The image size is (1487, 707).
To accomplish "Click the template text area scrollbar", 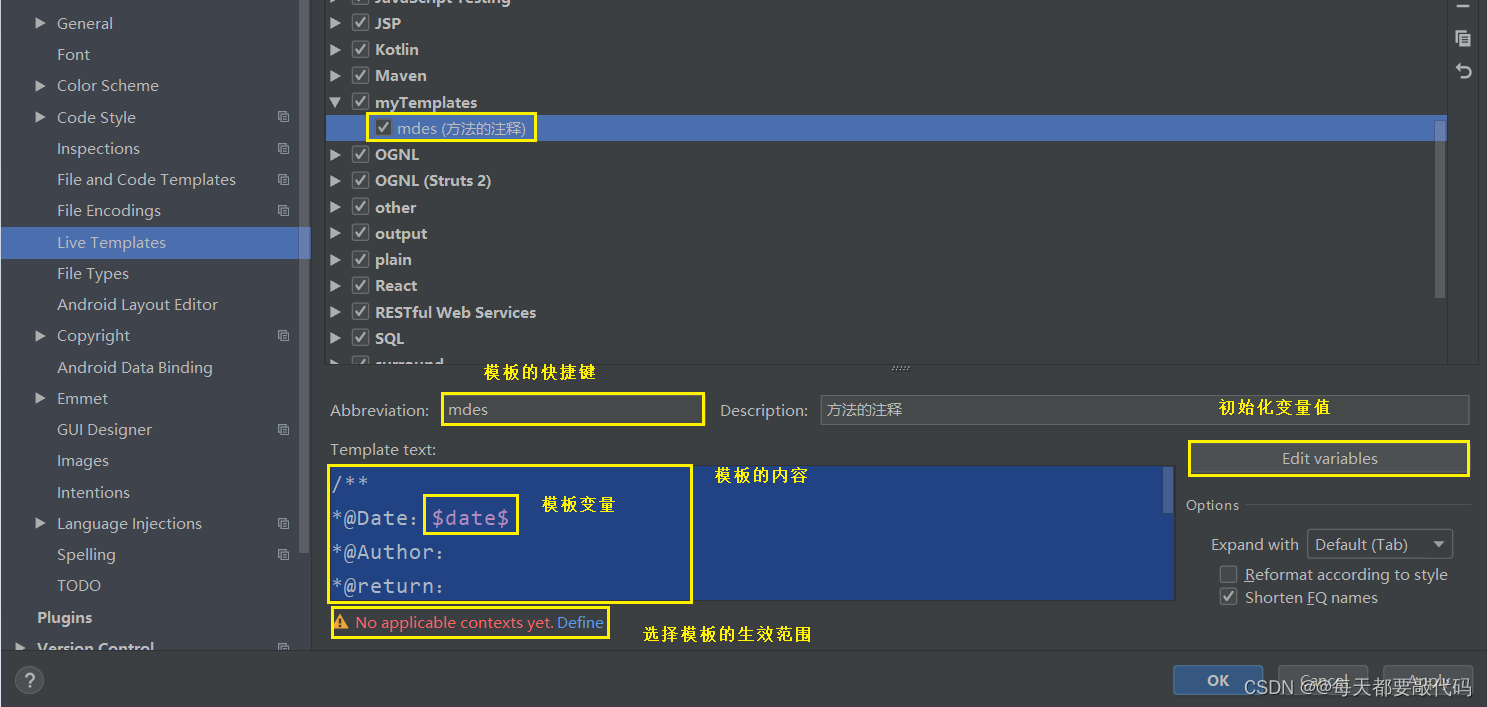I will [1168, 490].
